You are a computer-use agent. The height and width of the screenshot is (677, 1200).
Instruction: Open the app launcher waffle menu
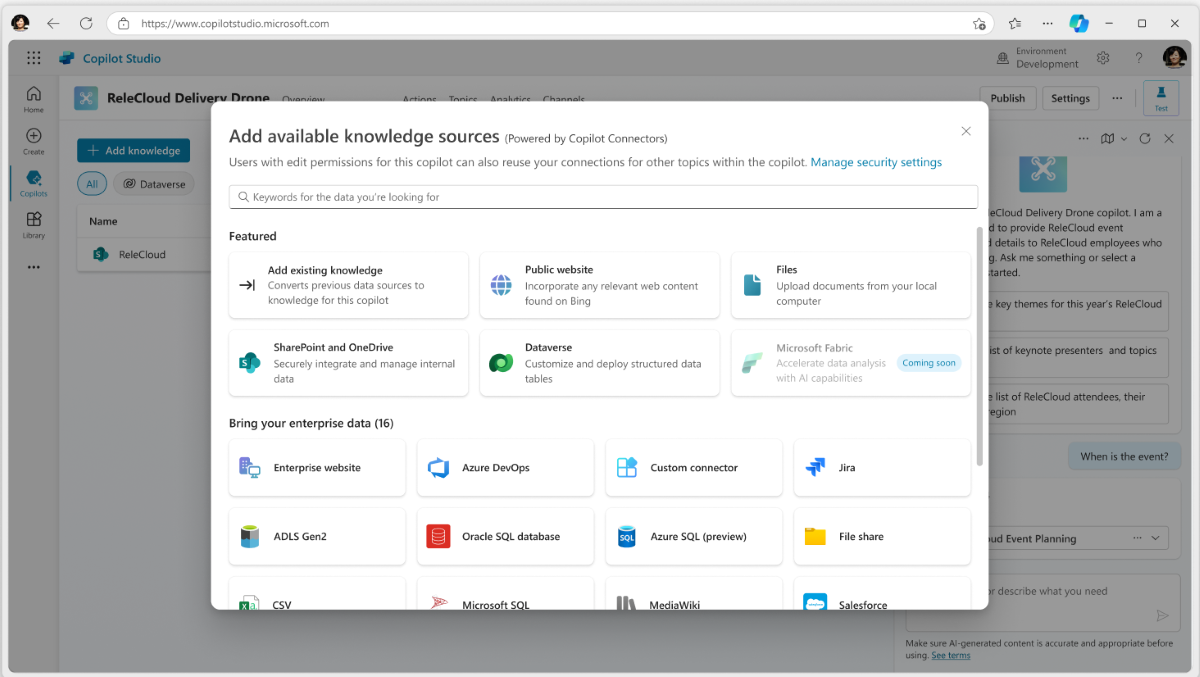(x=33, y=57)
